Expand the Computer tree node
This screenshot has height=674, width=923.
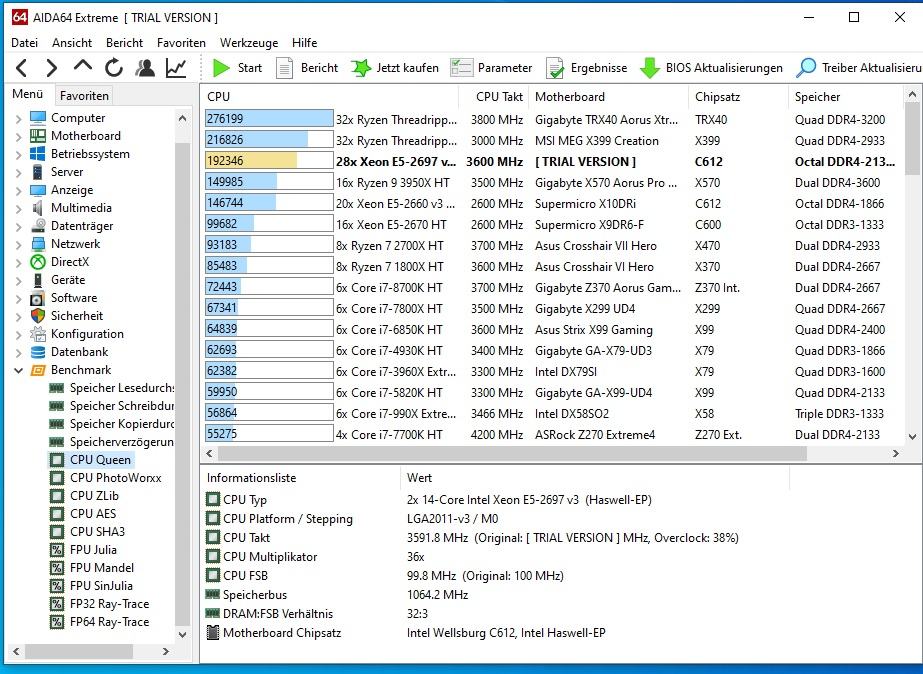18,118
